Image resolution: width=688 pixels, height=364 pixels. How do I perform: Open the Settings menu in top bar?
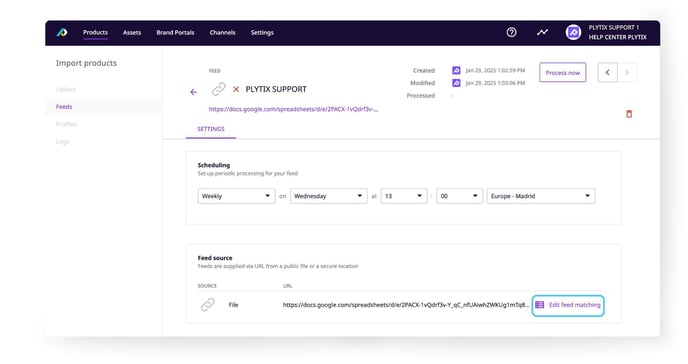[x=262, y=32]
